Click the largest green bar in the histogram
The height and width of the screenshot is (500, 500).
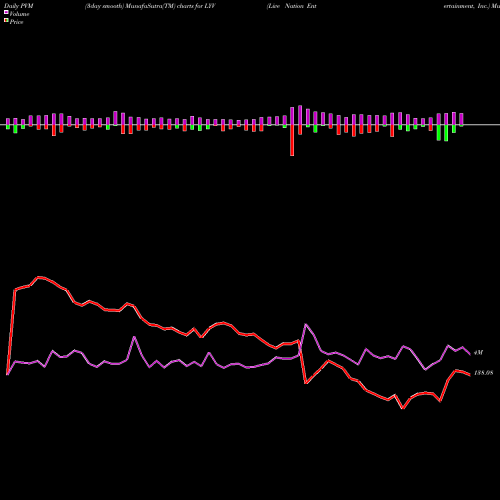446,133
